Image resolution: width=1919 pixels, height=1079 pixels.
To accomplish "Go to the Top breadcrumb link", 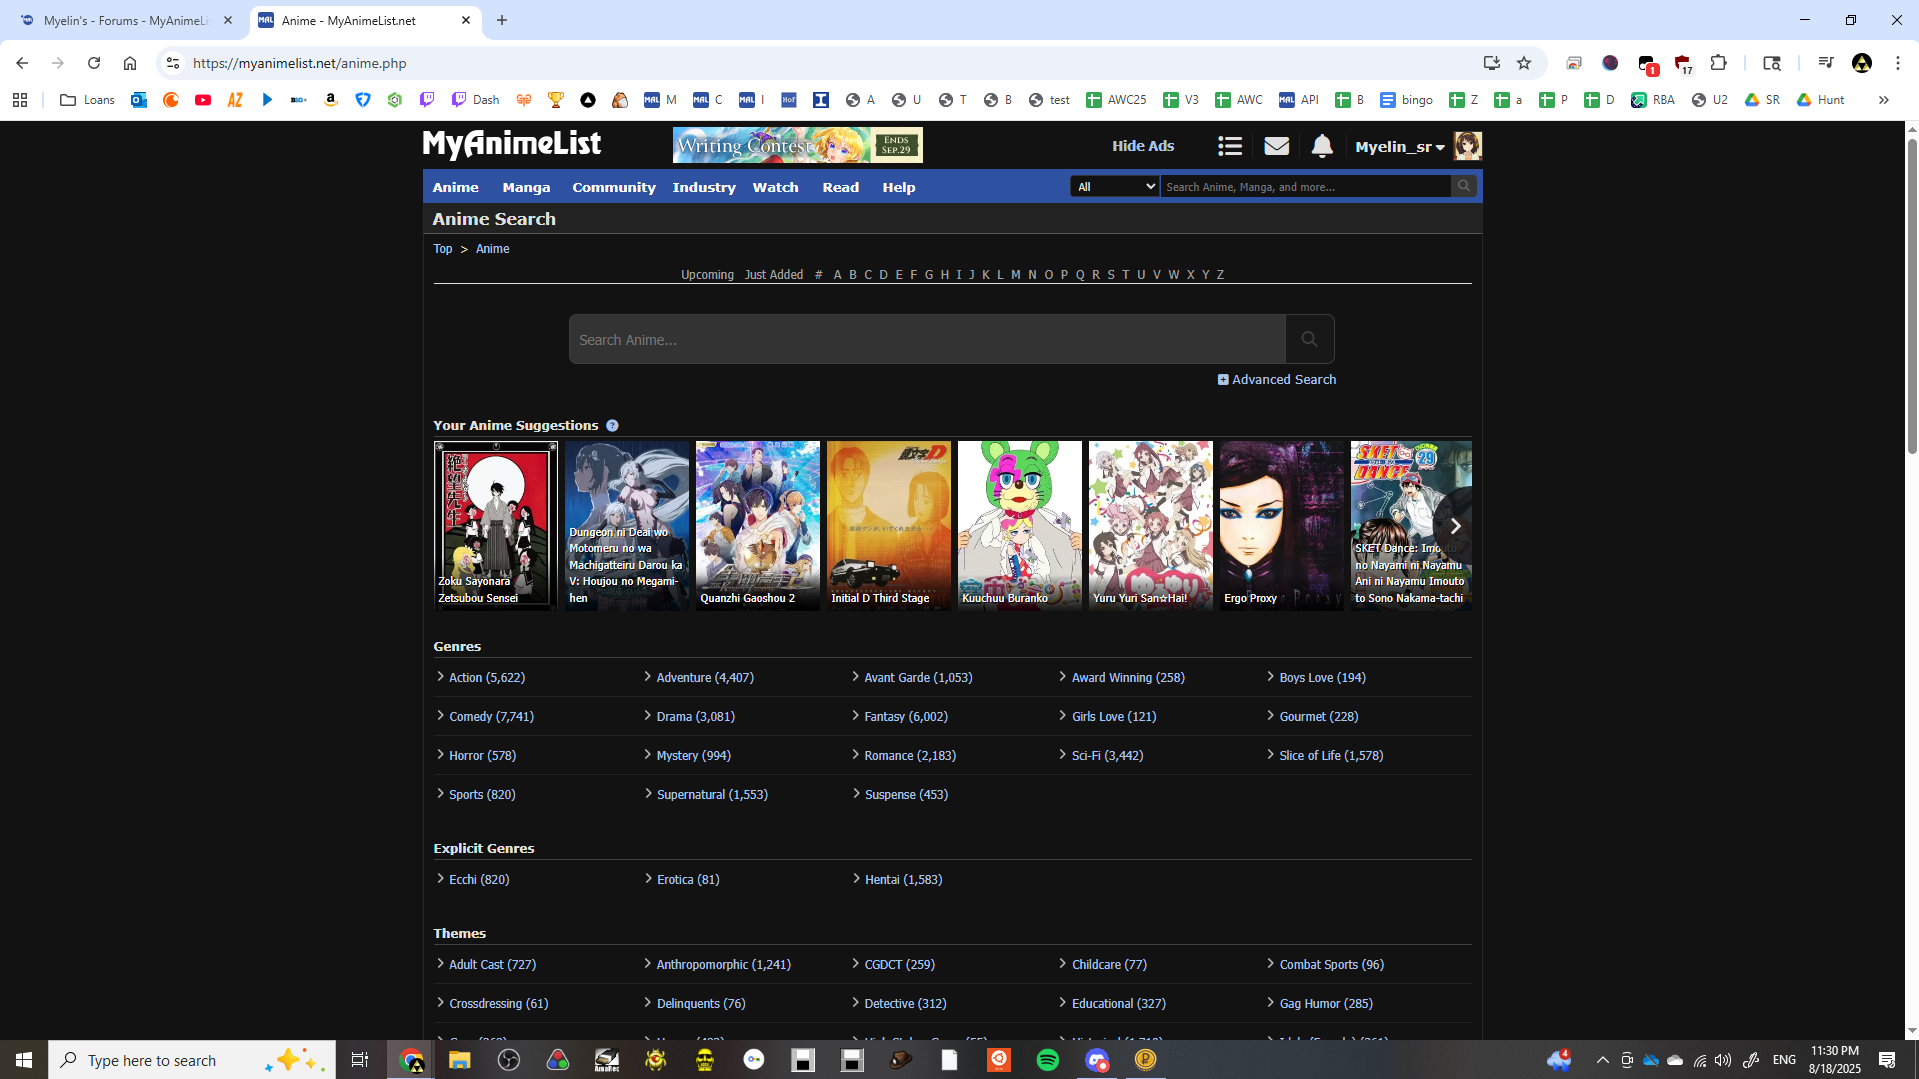I will tap(442, 249).
